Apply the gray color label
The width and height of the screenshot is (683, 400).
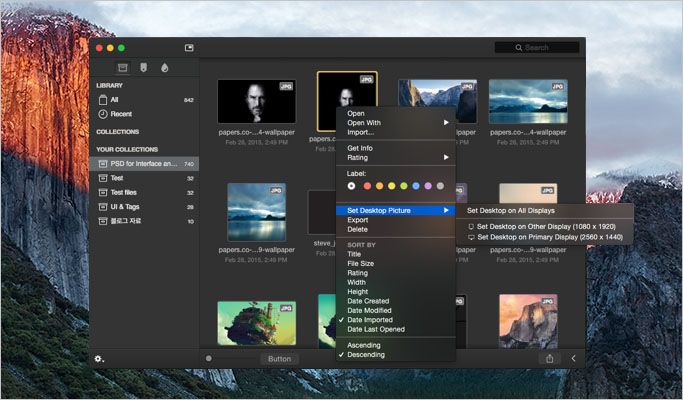click(x=440, y=186)
